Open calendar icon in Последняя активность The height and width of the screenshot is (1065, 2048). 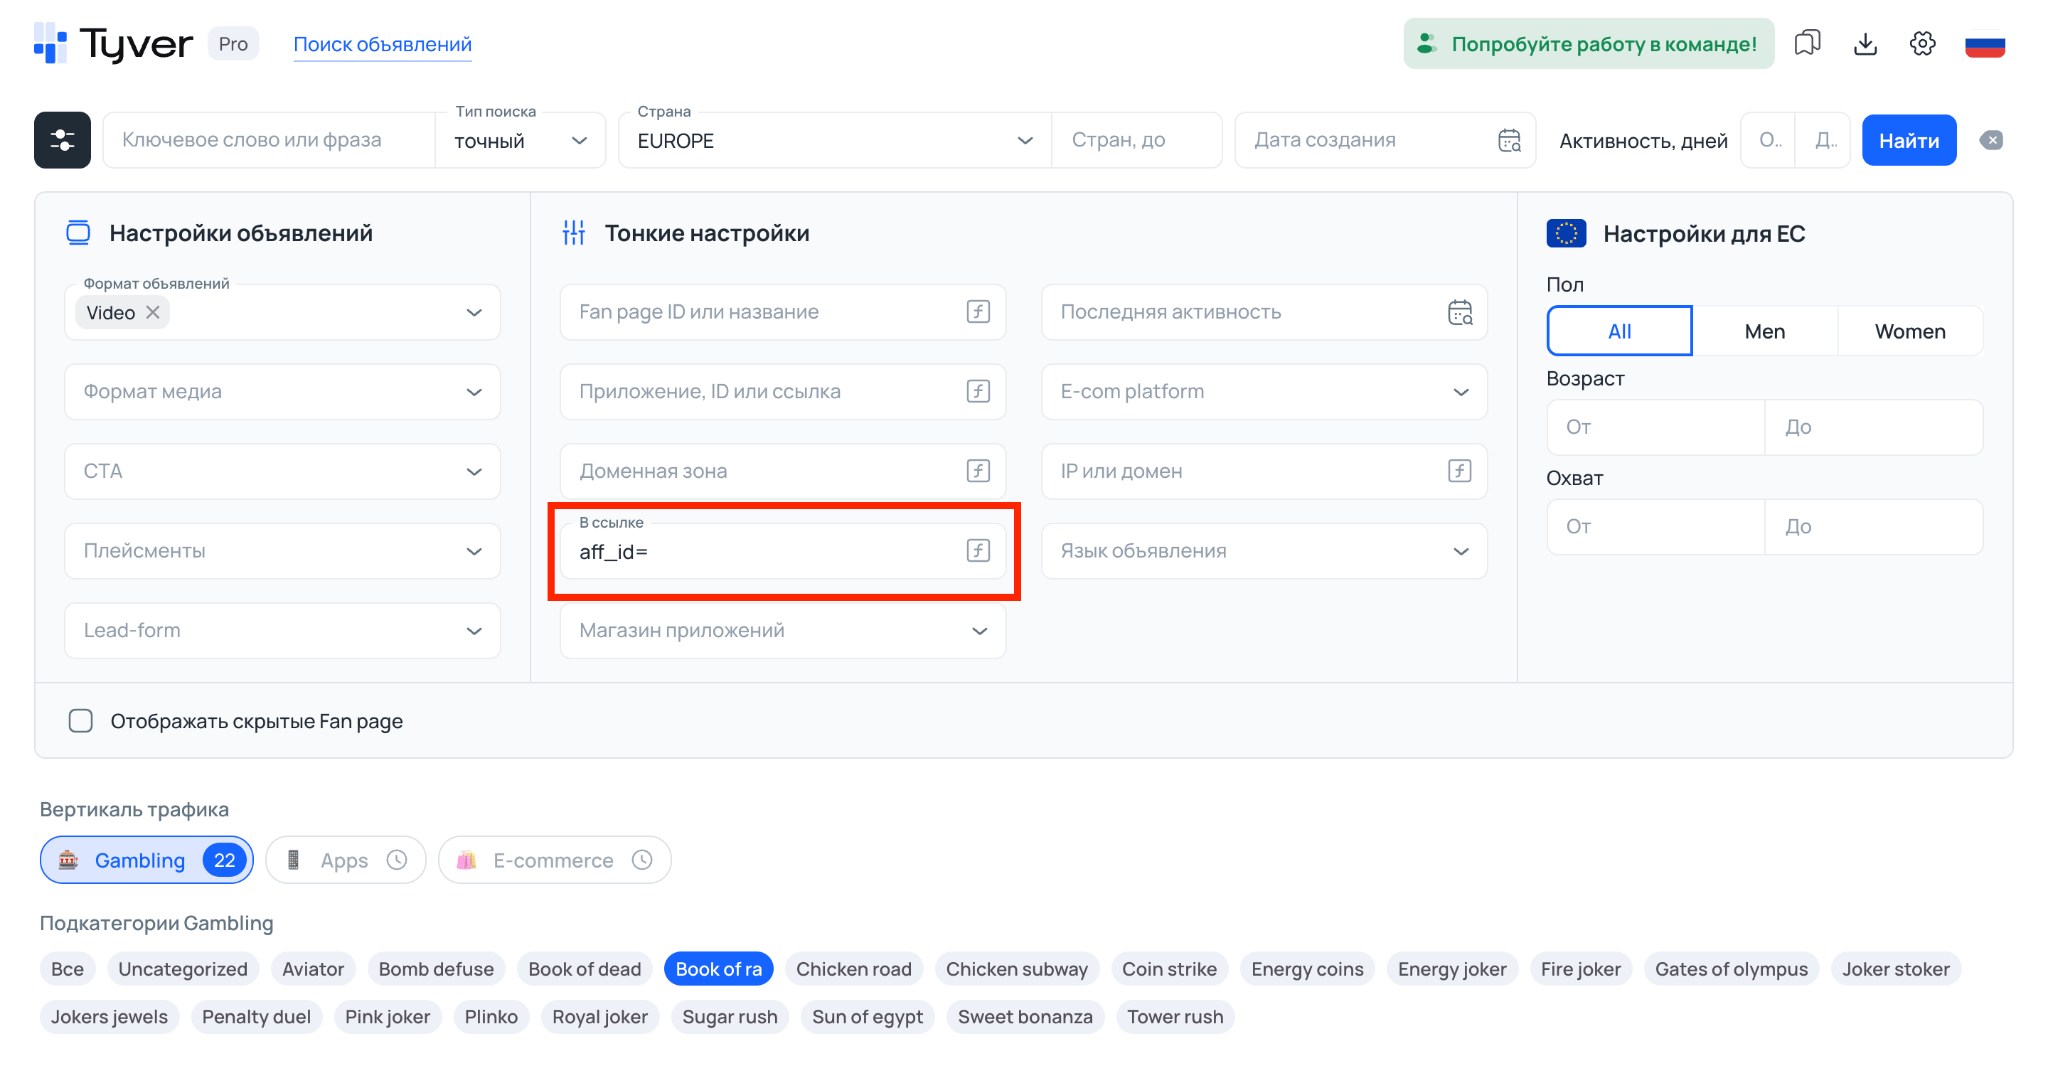[1460, 312]
